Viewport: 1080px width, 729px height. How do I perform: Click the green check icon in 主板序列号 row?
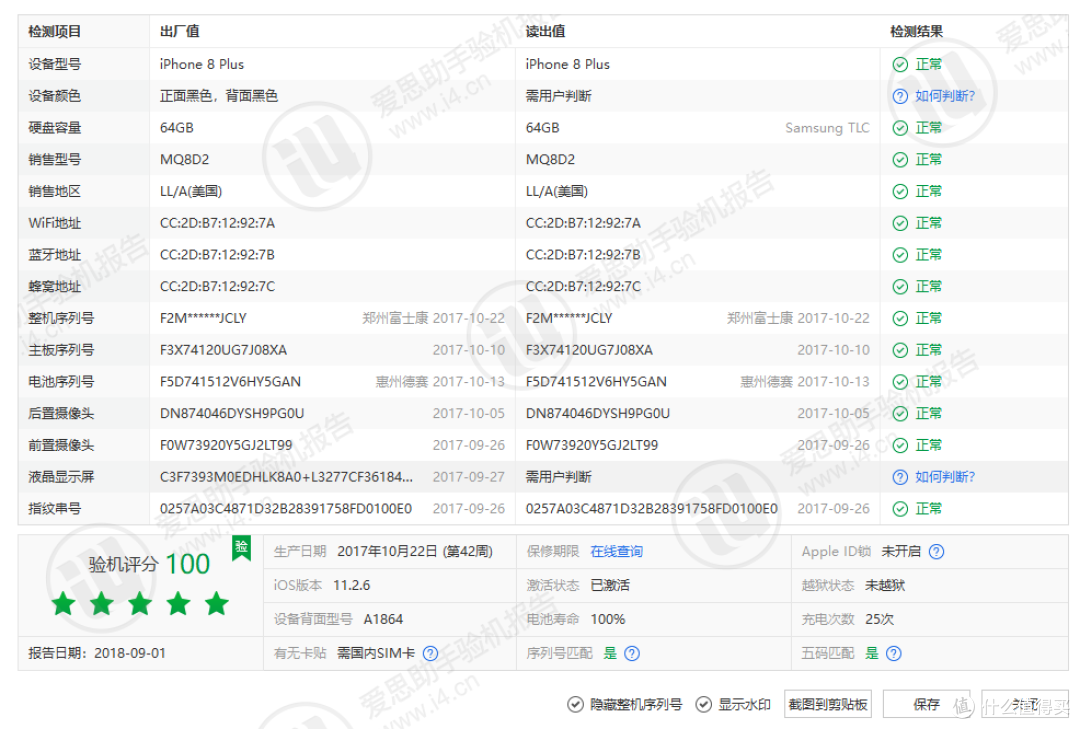pyautogui.click(x=900, y=350)
